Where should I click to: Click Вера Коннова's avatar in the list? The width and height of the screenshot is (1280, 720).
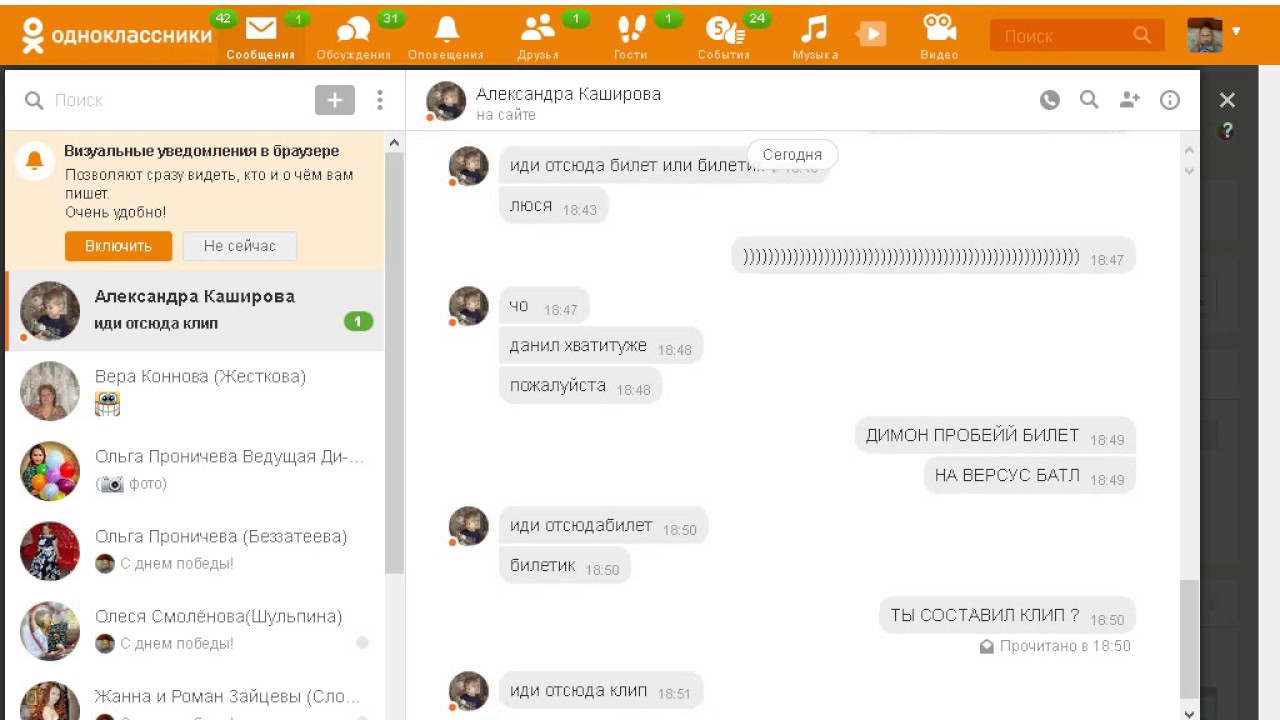[50, 391]
